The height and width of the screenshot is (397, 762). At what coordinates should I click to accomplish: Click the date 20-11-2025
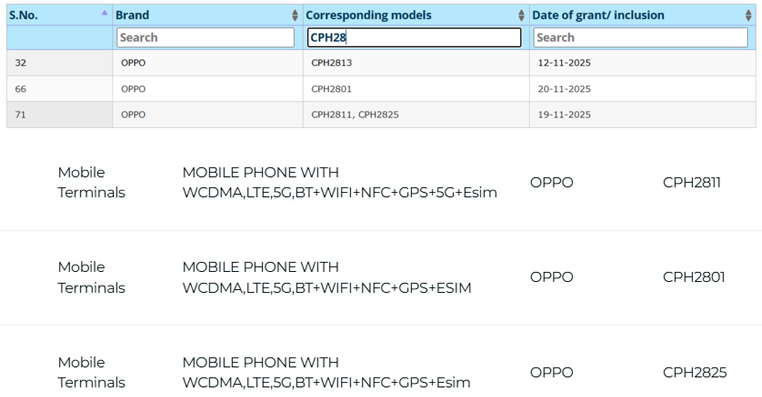[564, 89]
